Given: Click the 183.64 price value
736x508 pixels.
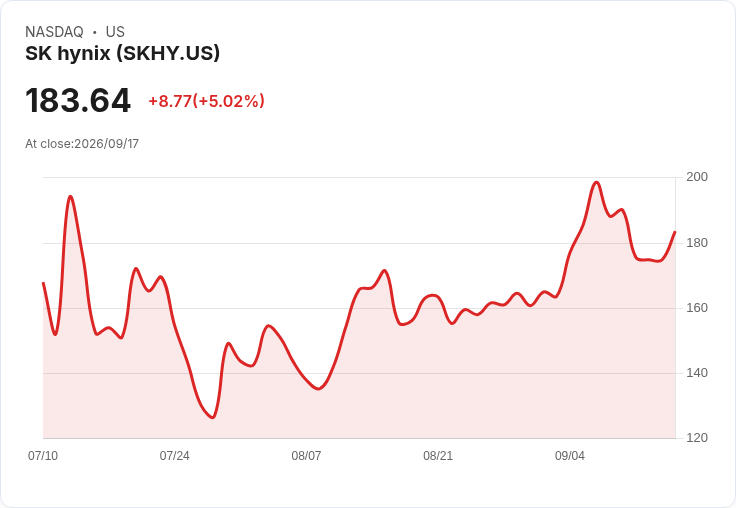Looking at the screenshot, I should (x=78, y=100).
